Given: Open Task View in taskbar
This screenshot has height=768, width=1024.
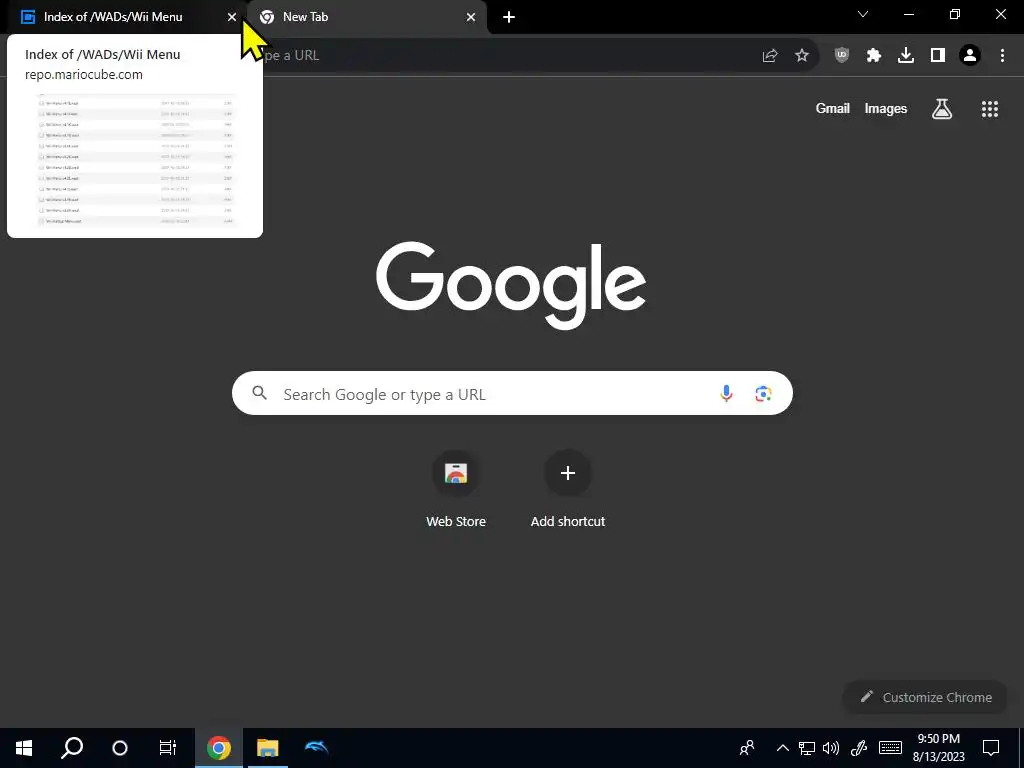Looking at the screenshot, I should [168, 748].
